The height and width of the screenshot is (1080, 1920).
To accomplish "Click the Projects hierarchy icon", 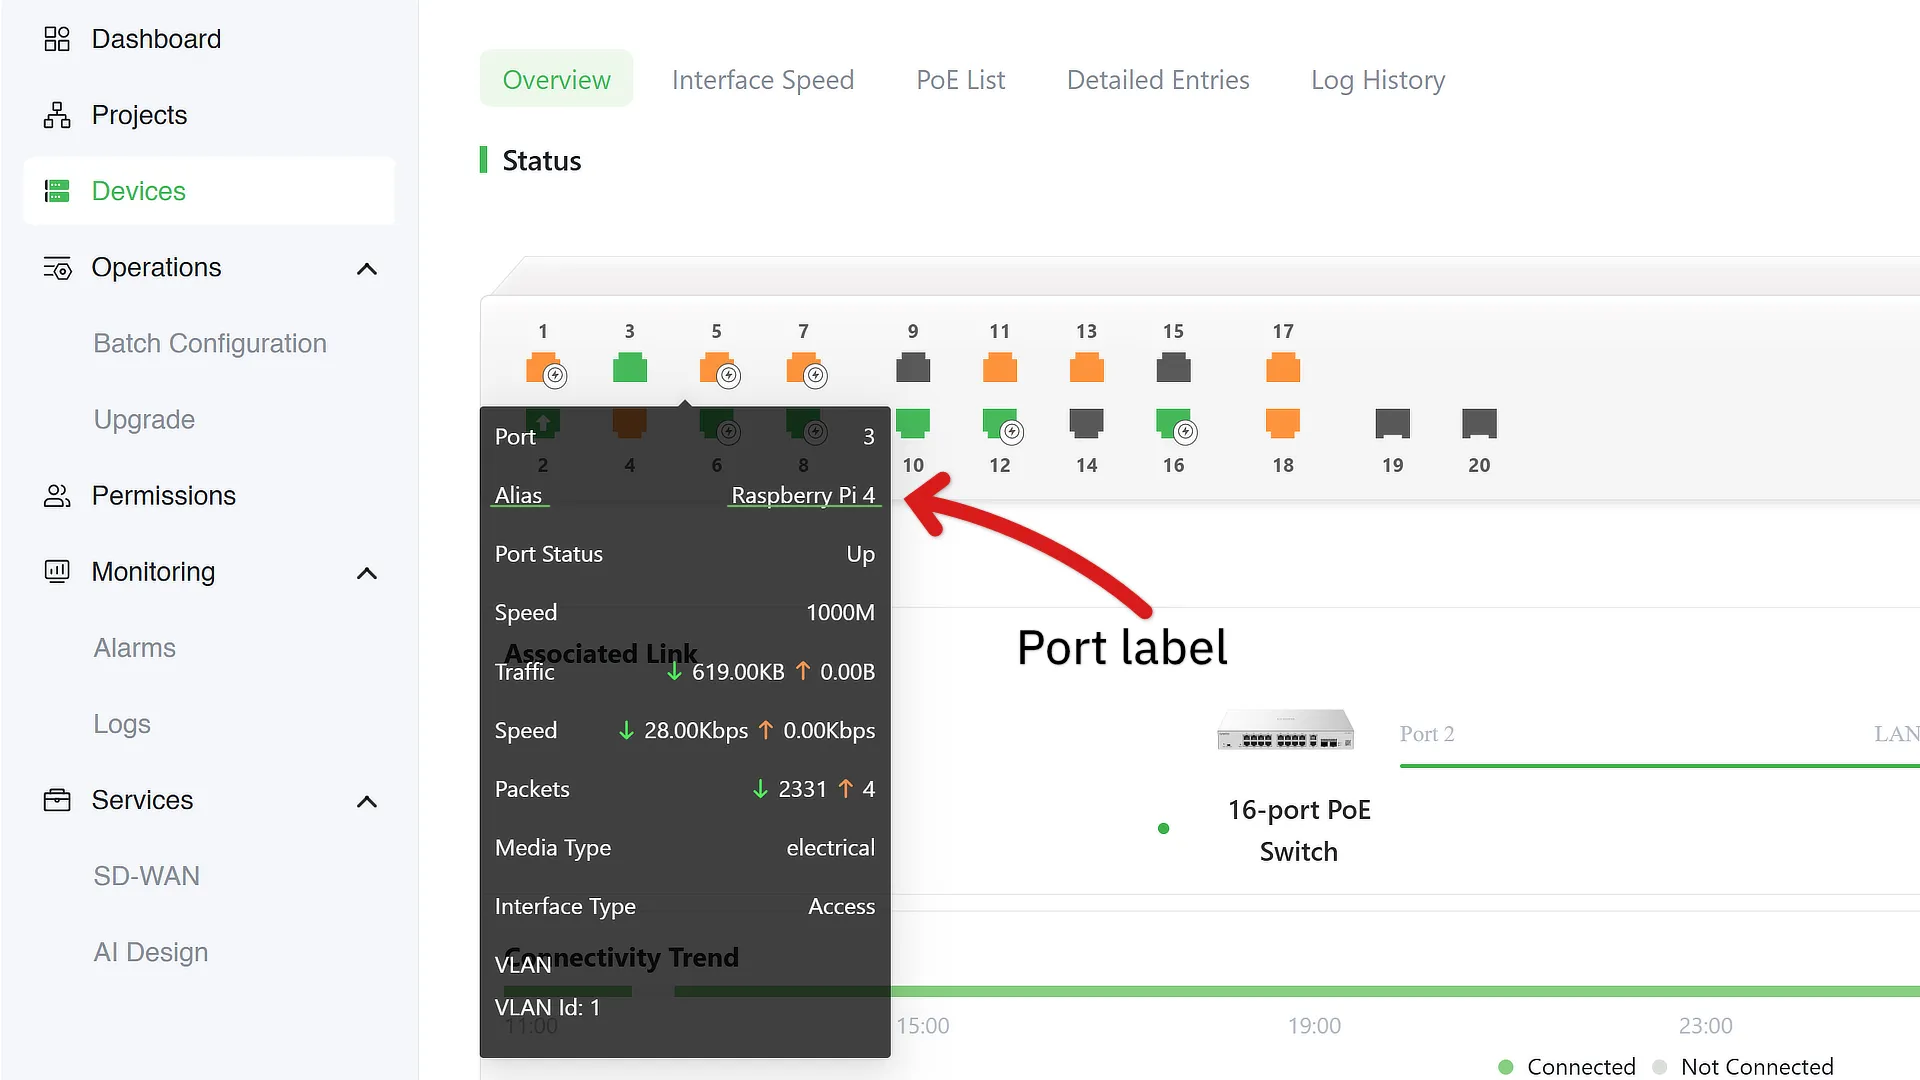I will pyautogui.click(x=57, y=115).
